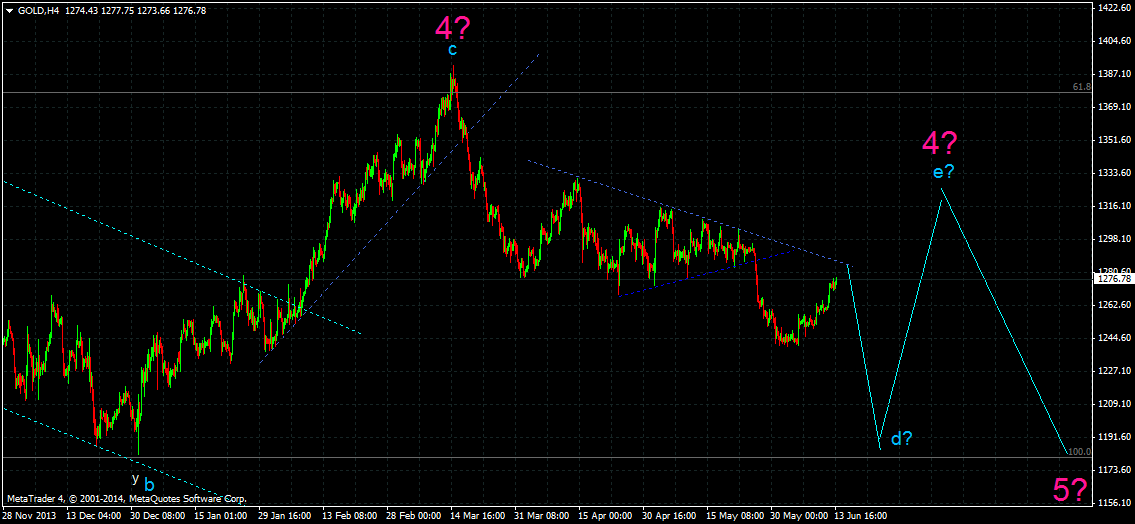1135x524 pixels.
Task: Click the 13 Dec 04:00 time label
Action: point(91,517)
